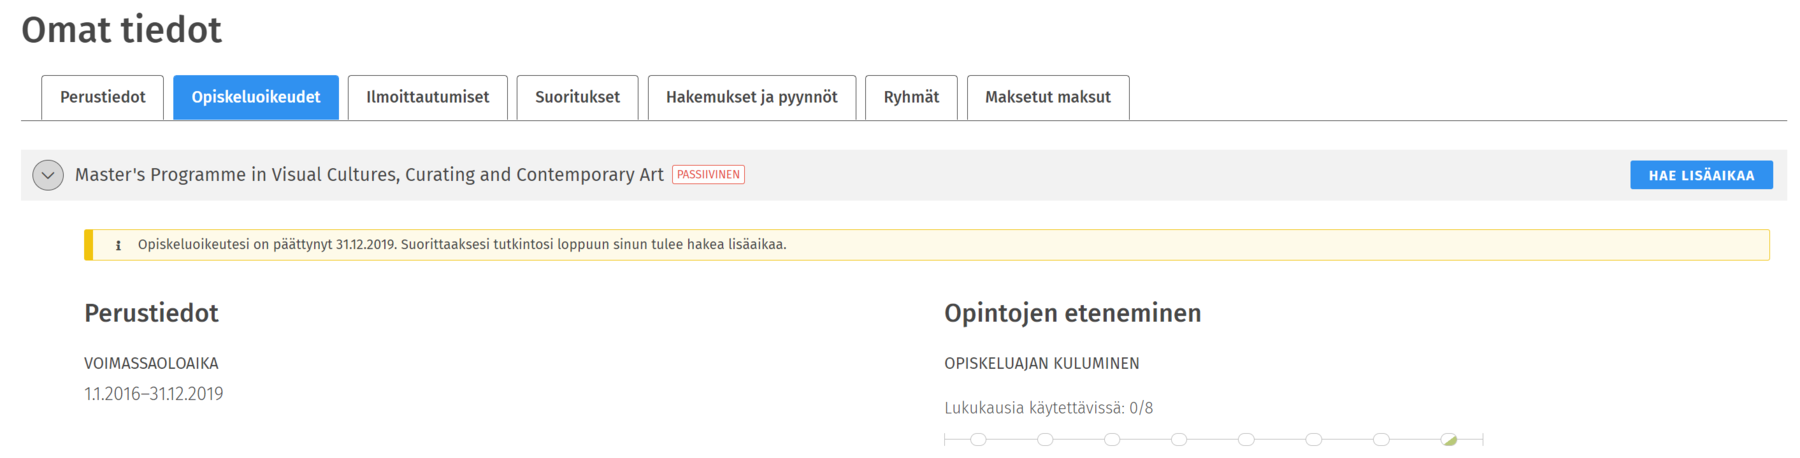Collapse the Master's Programme section chevron
The height and width of the screenshot is (458, 1800).
click(x=47, y=175)
